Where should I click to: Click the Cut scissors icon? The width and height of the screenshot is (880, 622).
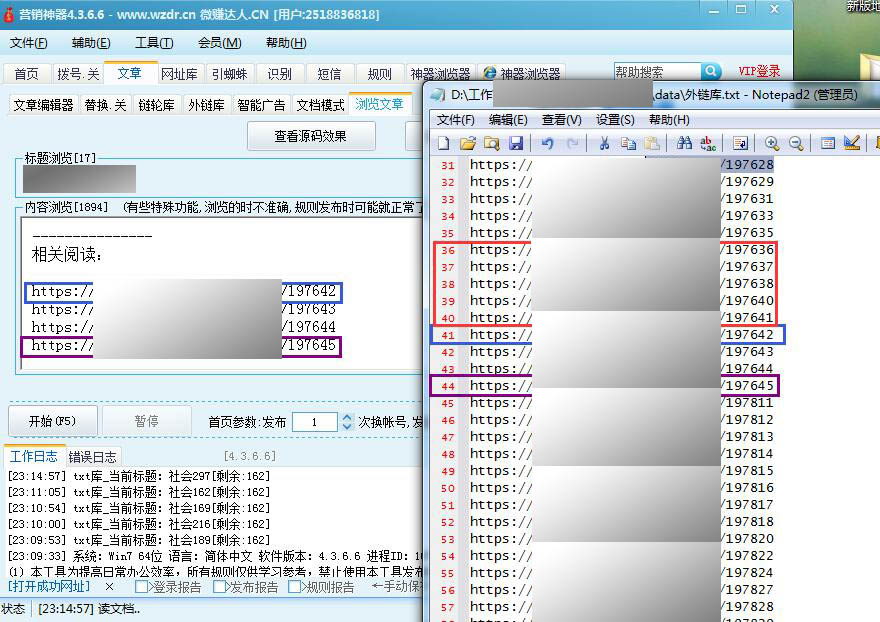pyautogui.click(x=604, y=143)
